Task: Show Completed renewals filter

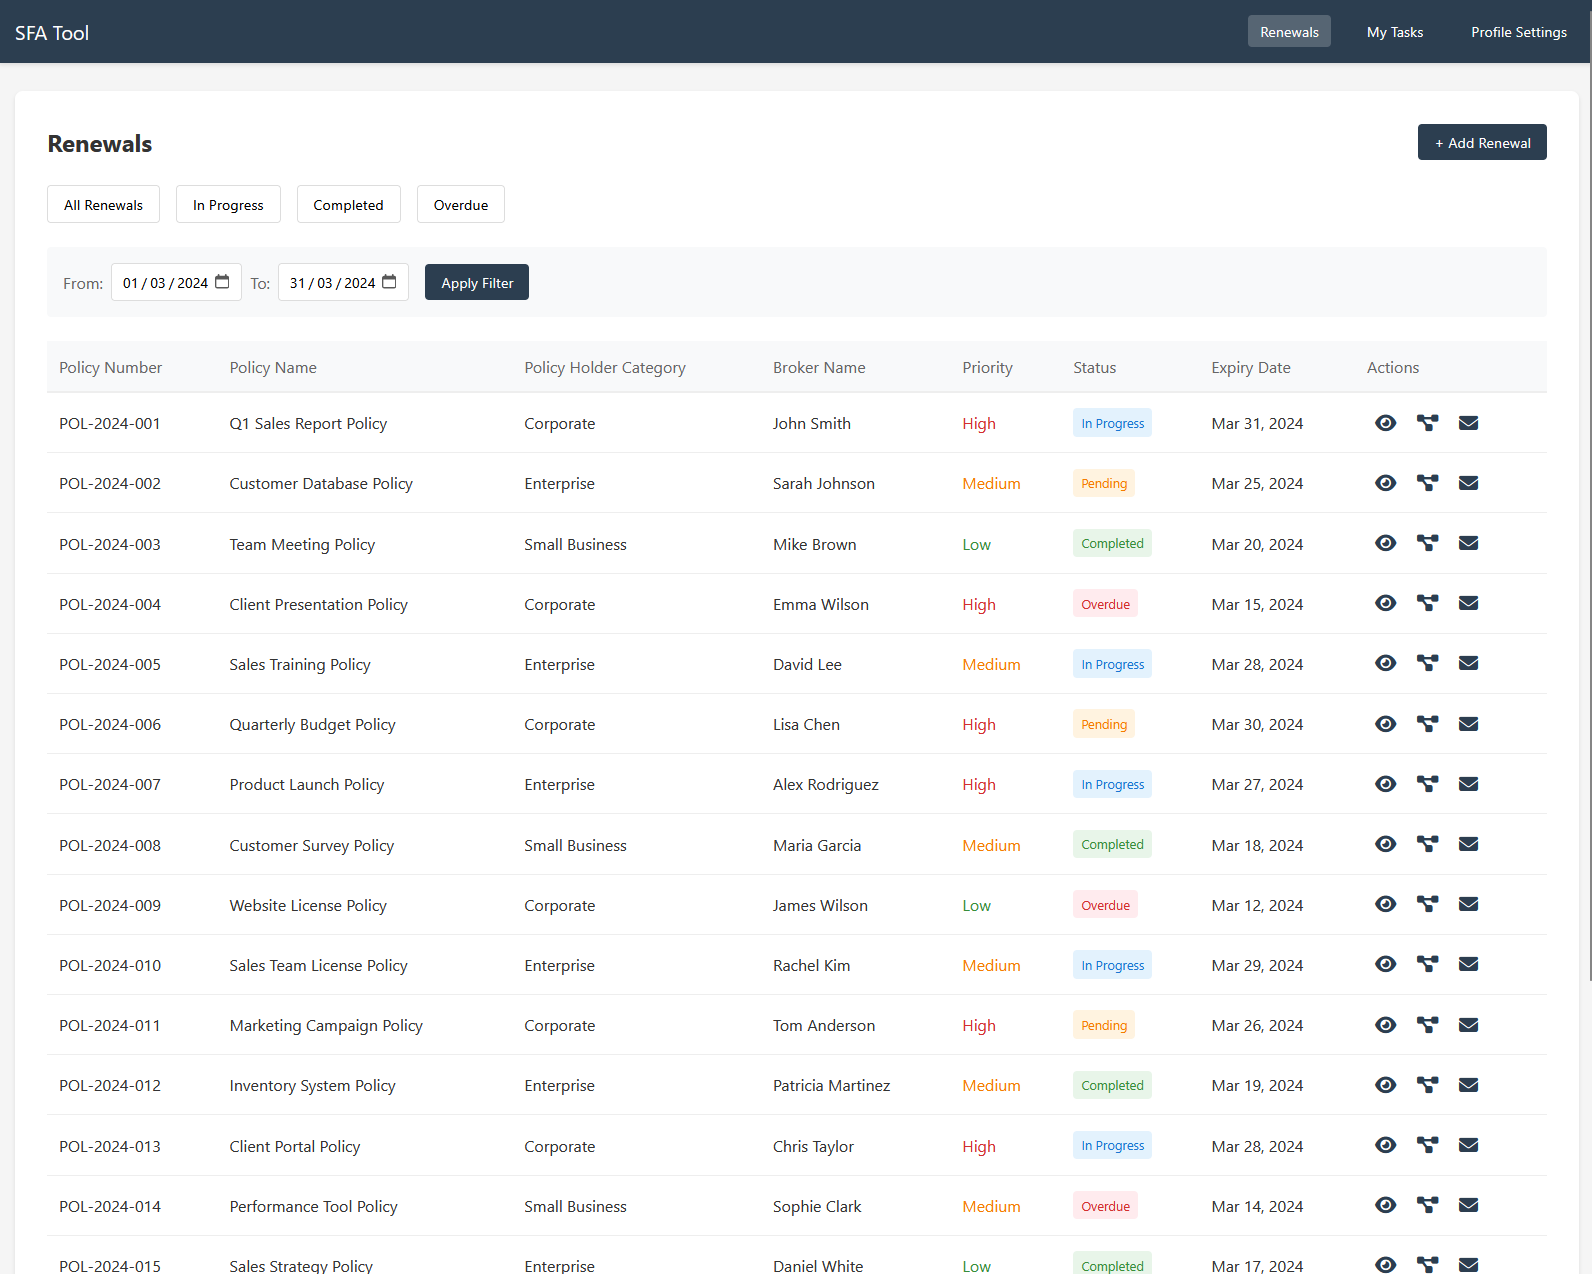Action: (x=348, y=205)
